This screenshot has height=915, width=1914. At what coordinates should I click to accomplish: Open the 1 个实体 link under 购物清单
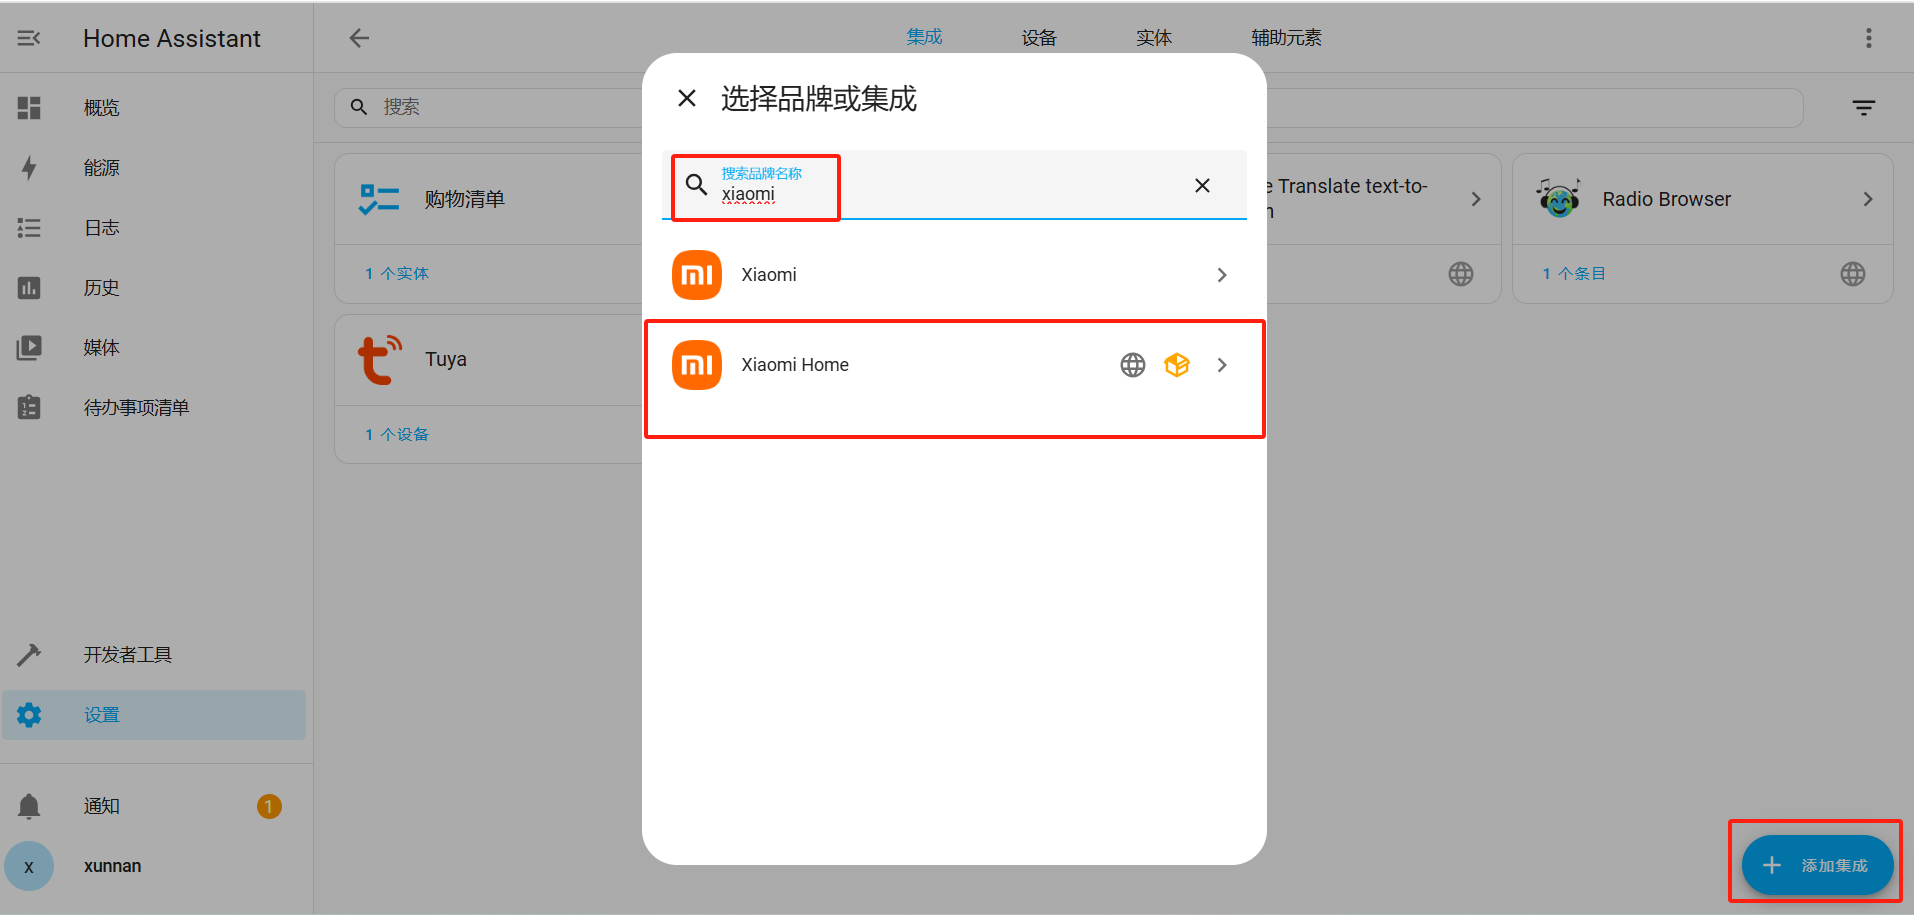tap(397, 274)
